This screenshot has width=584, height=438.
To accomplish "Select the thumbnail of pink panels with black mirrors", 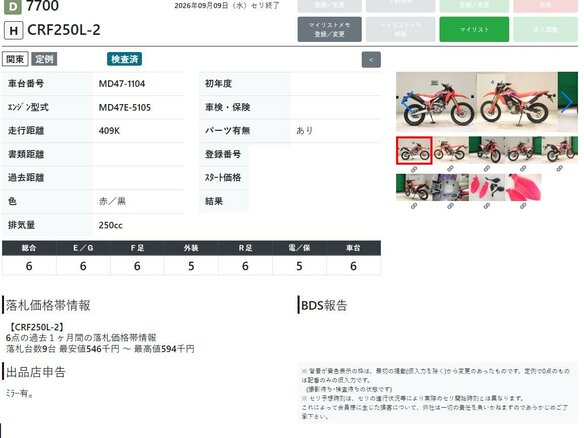I will pos(487,187).
